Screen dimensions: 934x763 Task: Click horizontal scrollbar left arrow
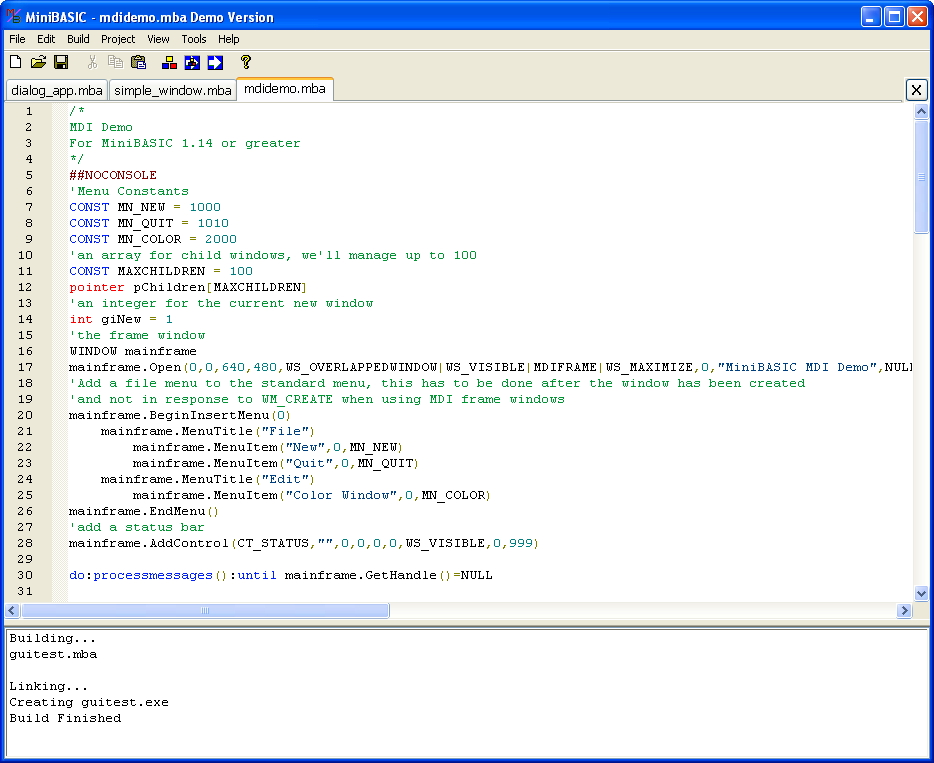click(12, 611)
